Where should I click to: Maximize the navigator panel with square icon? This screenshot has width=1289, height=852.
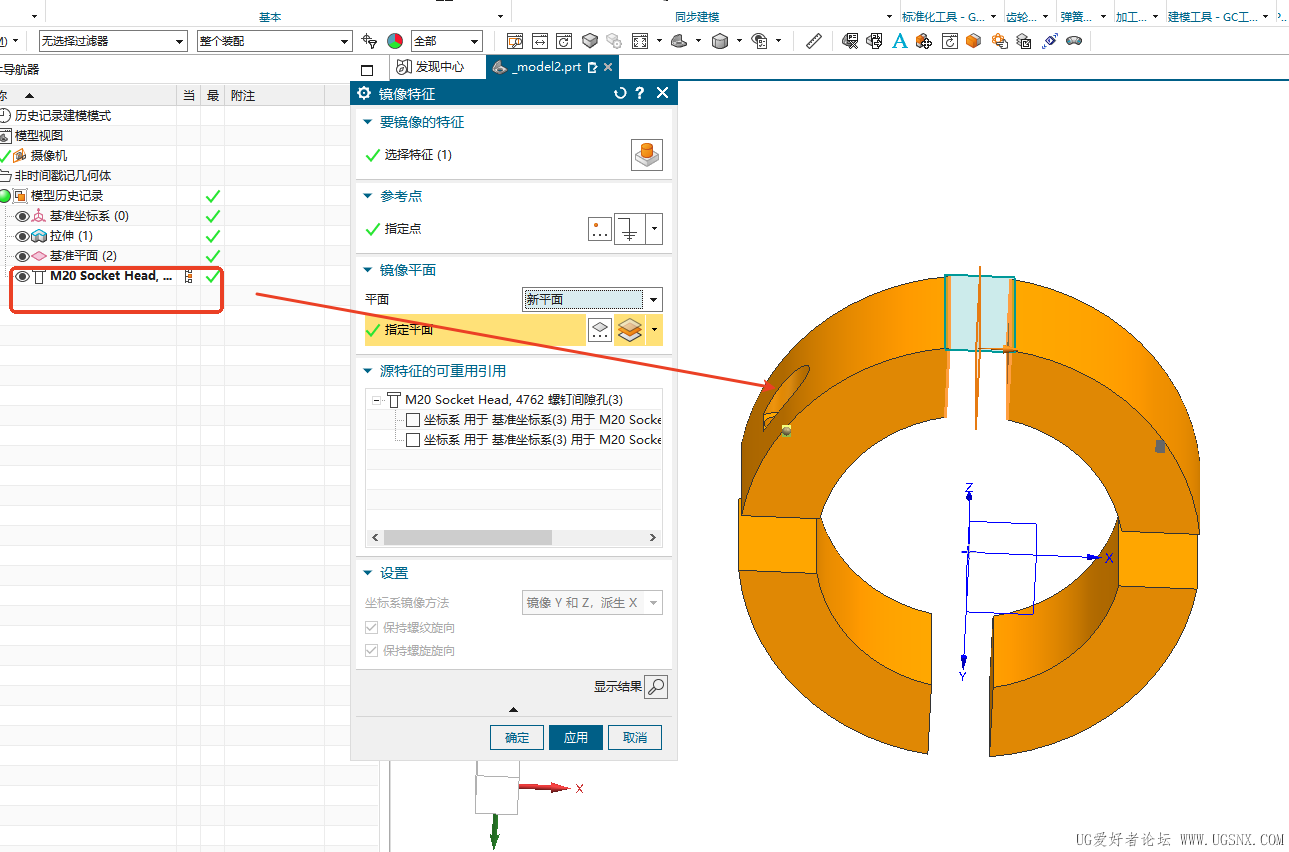click(x=367, y=70)
